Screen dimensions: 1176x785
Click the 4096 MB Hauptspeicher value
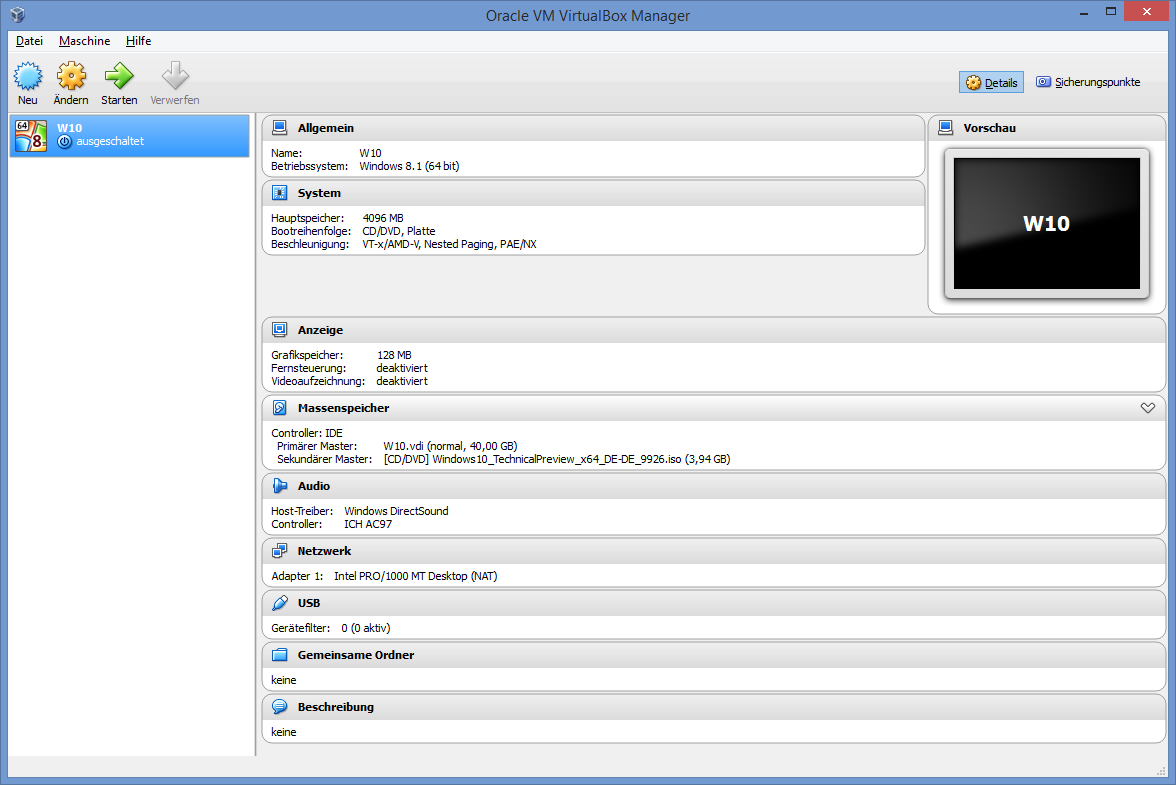tap(382, 218)
